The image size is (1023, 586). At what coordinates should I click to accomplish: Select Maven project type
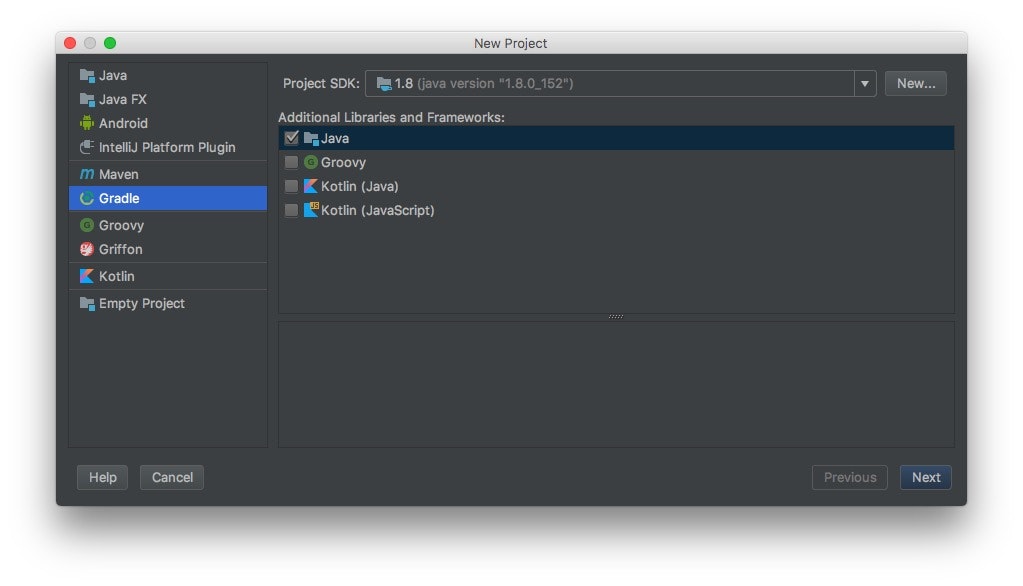tap(168, 174)
